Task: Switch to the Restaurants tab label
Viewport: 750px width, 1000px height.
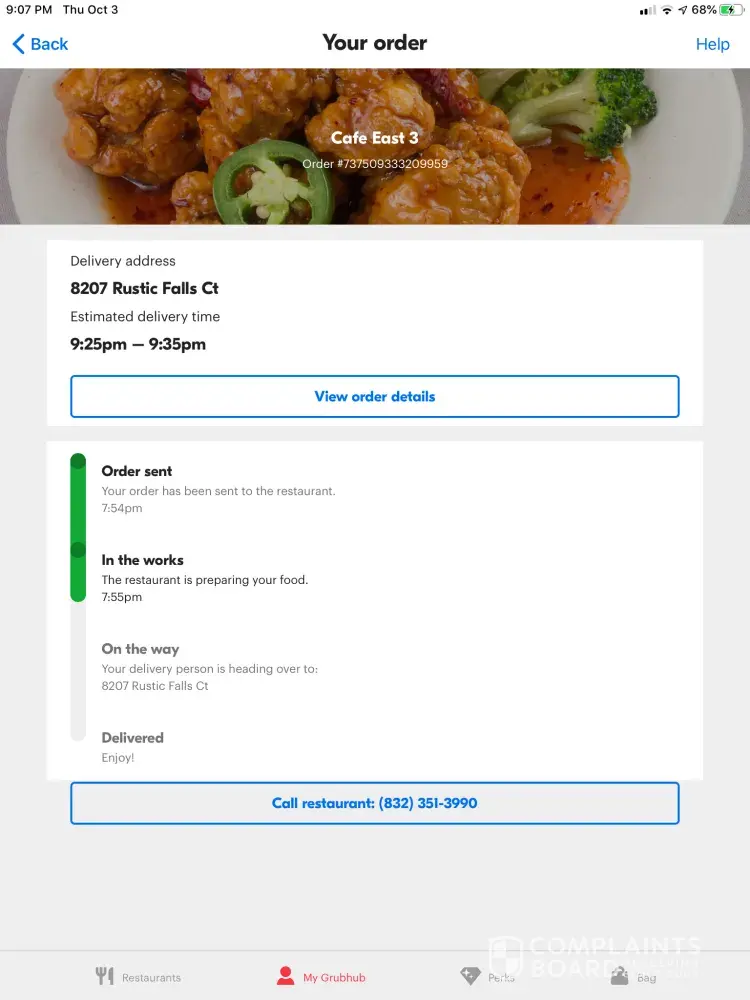Action: coord(151,977)
